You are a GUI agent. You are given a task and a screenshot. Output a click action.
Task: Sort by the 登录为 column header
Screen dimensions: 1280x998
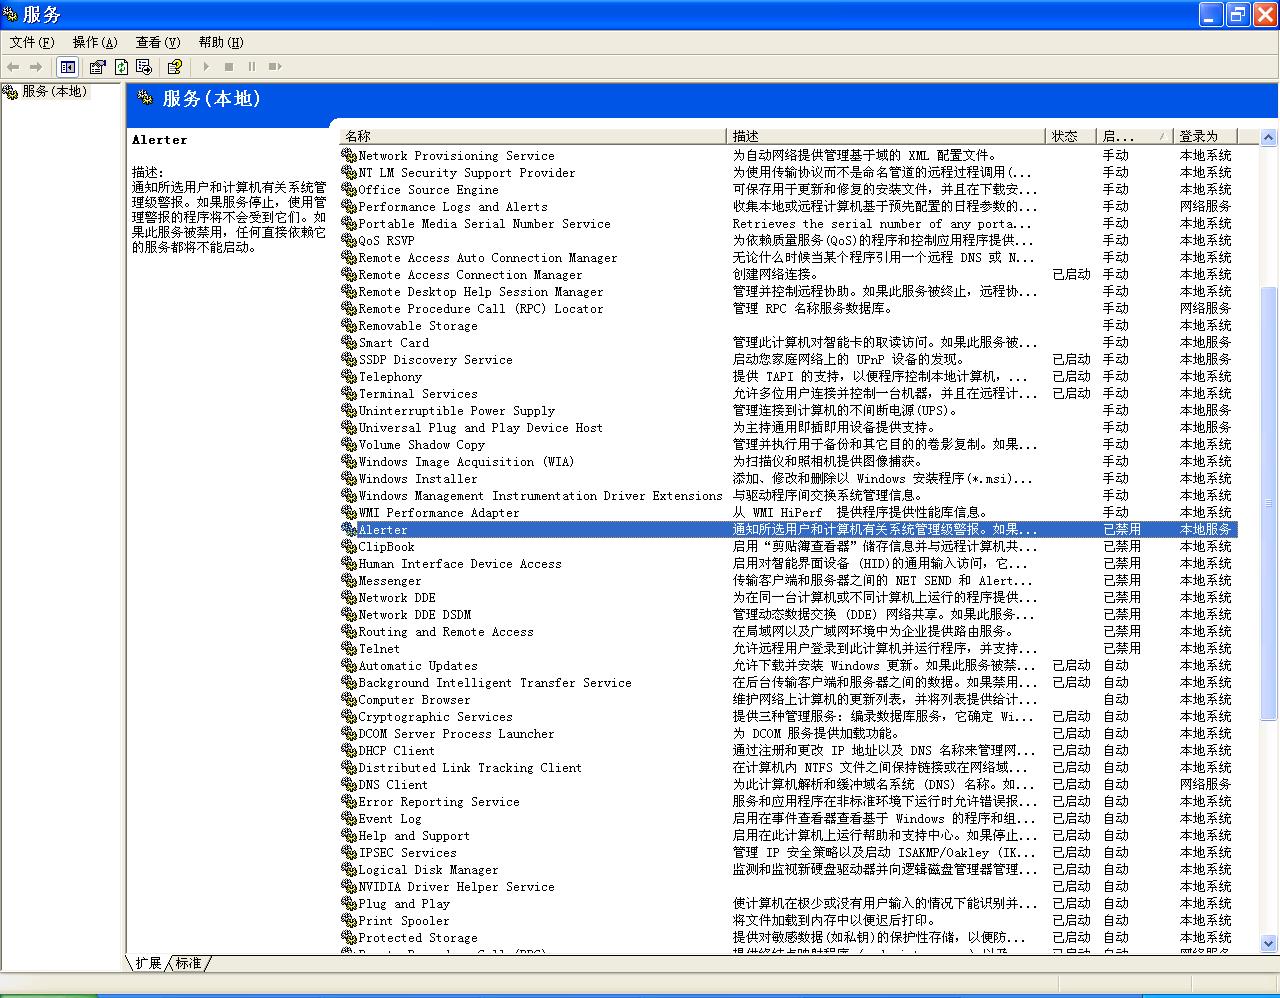1205,136
